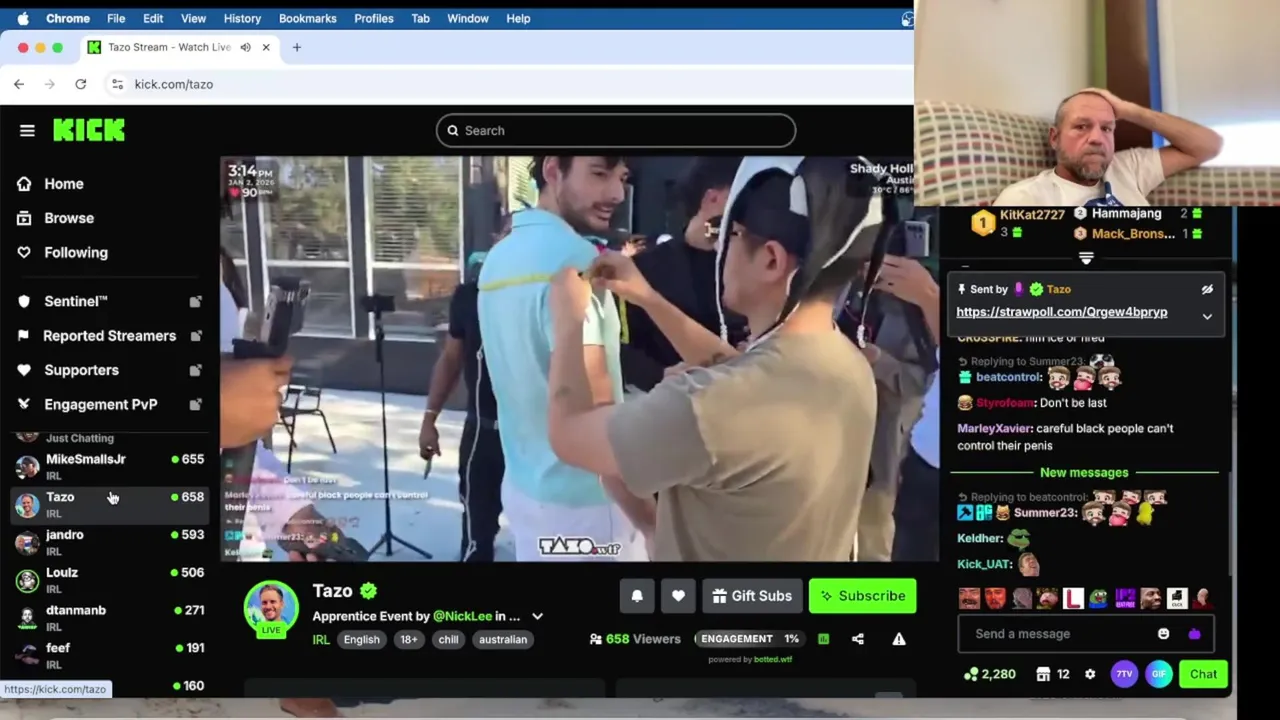Screen dimensions: 1280x720
Task: Select the 18+ tag
Action: 409,640
